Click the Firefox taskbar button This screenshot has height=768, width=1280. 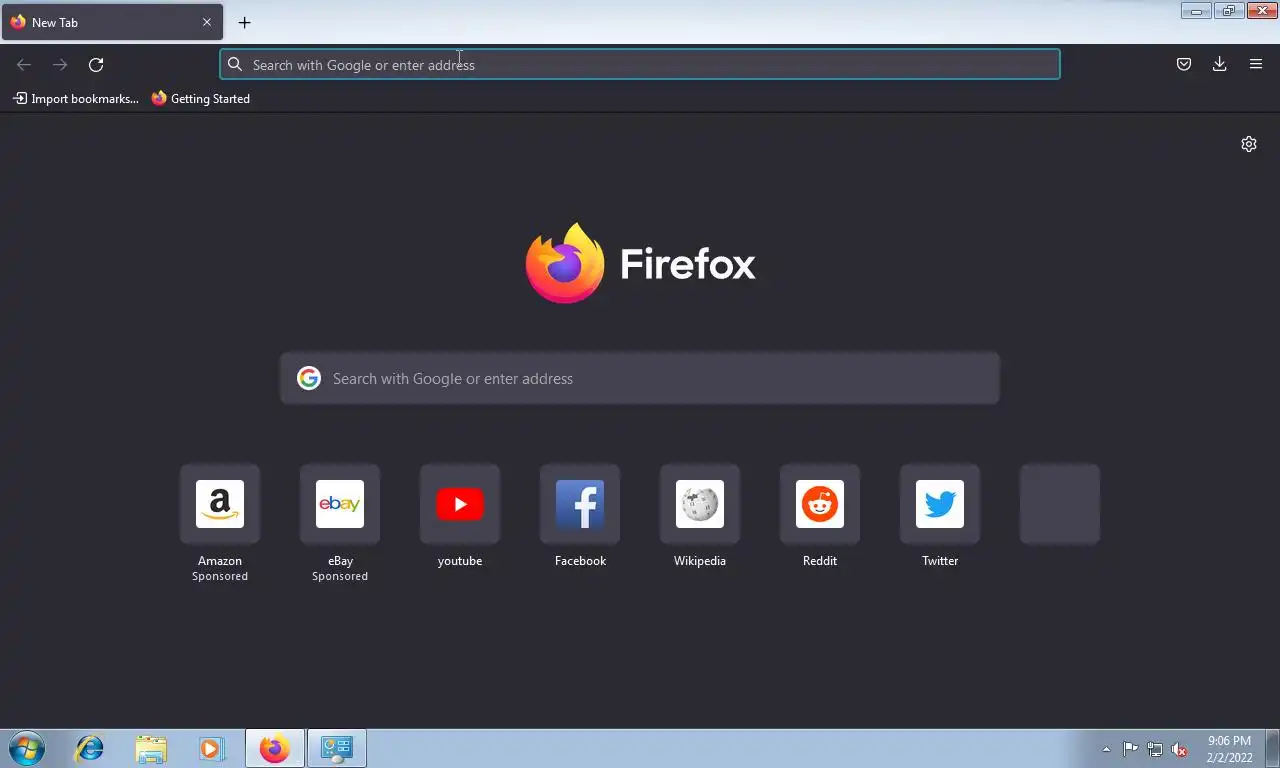pyautogui.click(x=275, y=748)
